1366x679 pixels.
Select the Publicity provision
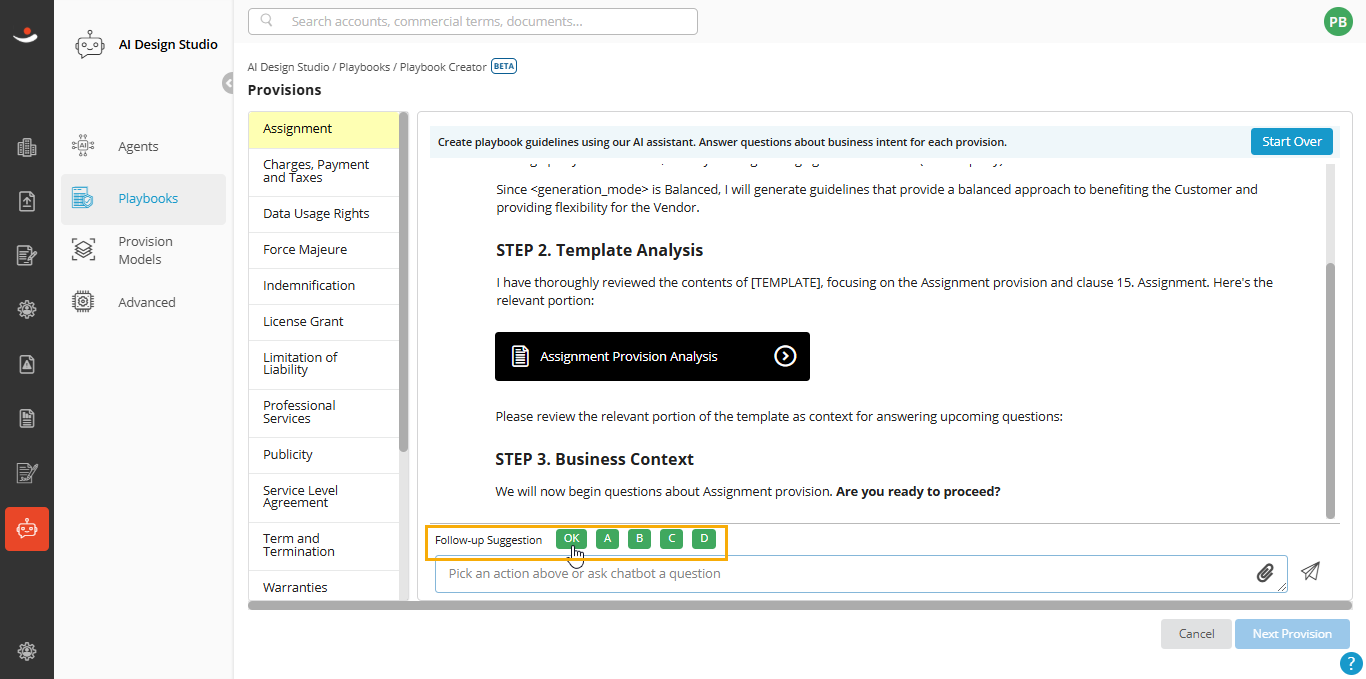[x=323, y=454]
